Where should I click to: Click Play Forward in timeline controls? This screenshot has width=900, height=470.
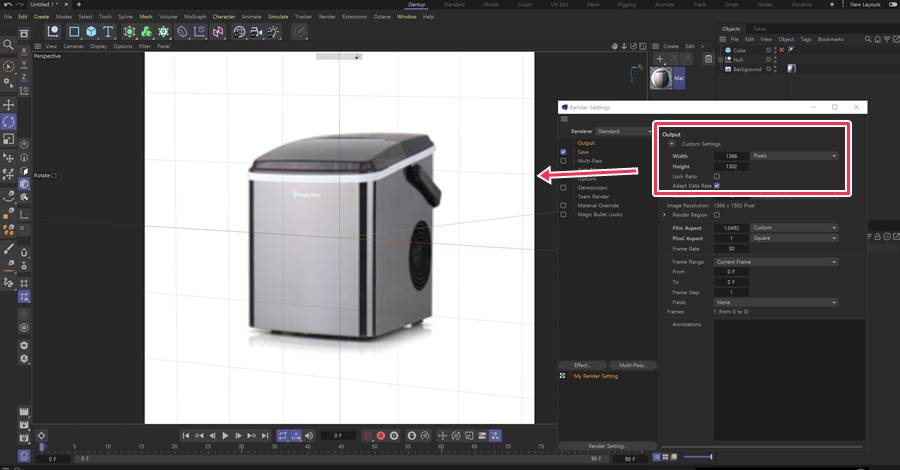tap(225, 436)
